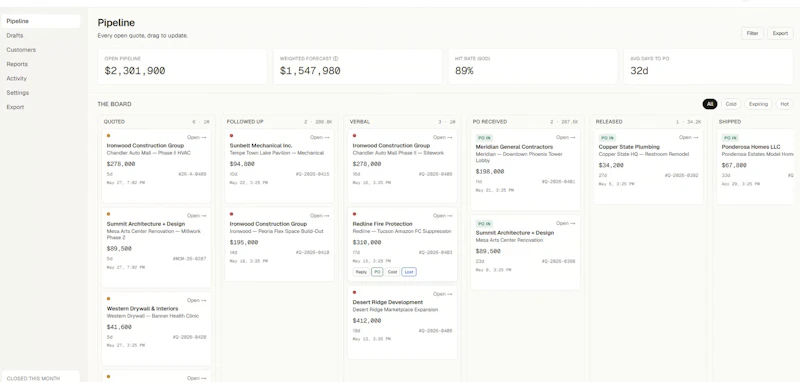The image size is (800, 382).
Task: Click the $412,000 amount on Desert Ridge
Action: 367,321
